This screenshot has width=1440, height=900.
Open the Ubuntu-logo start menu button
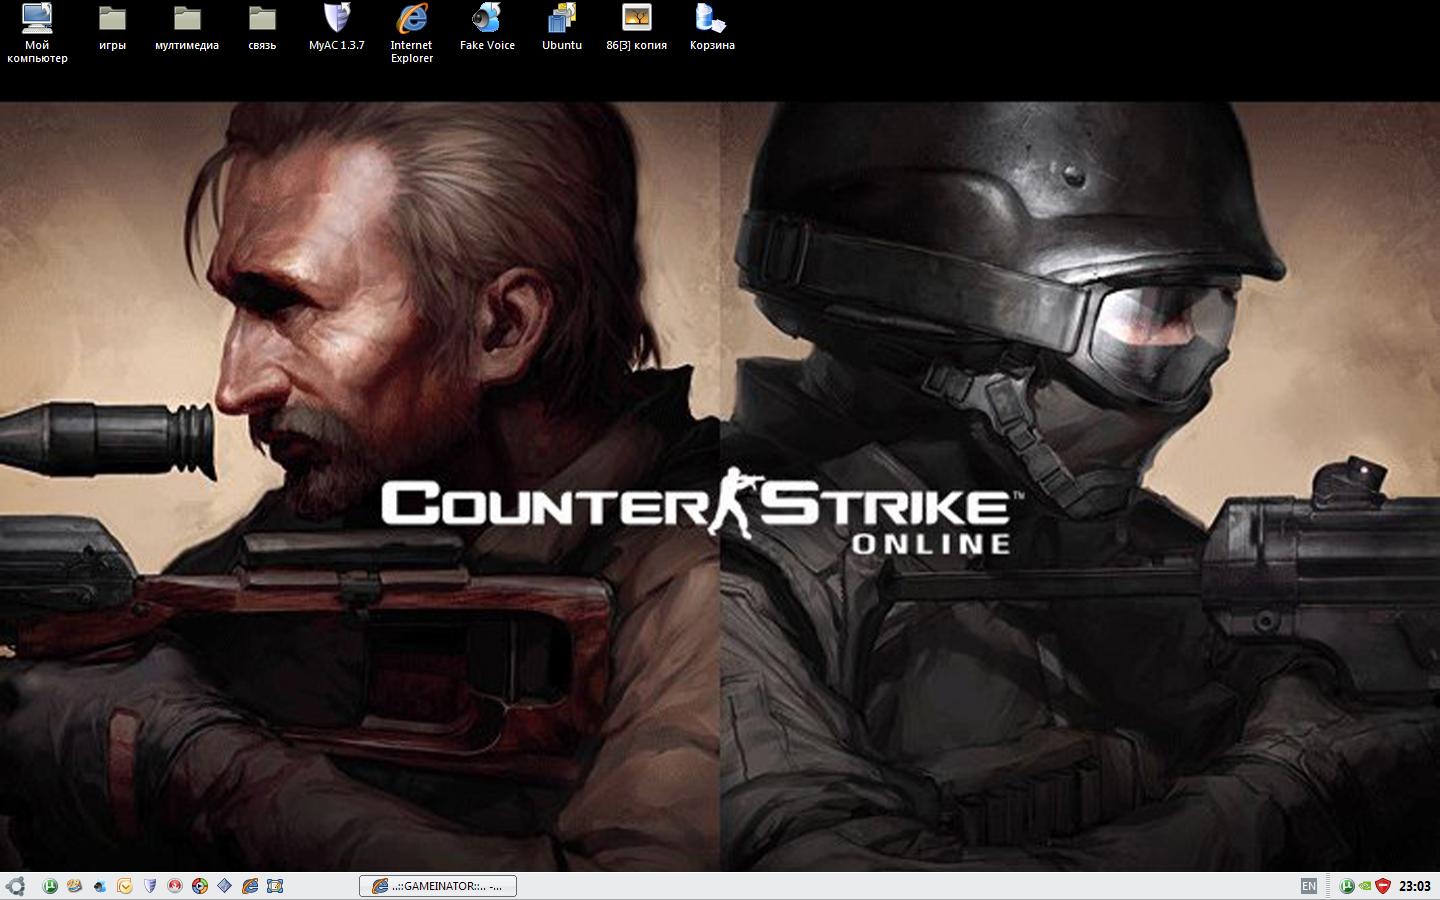(15, 886)
